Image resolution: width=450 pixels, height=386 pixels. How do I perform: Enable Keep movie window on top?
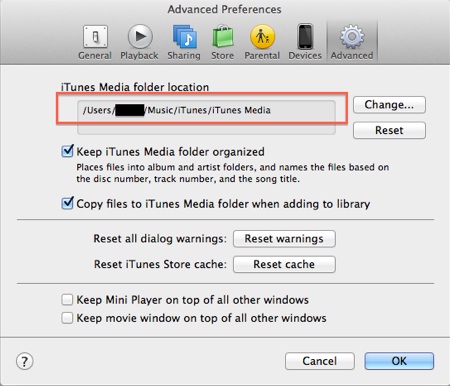[67, 318]
